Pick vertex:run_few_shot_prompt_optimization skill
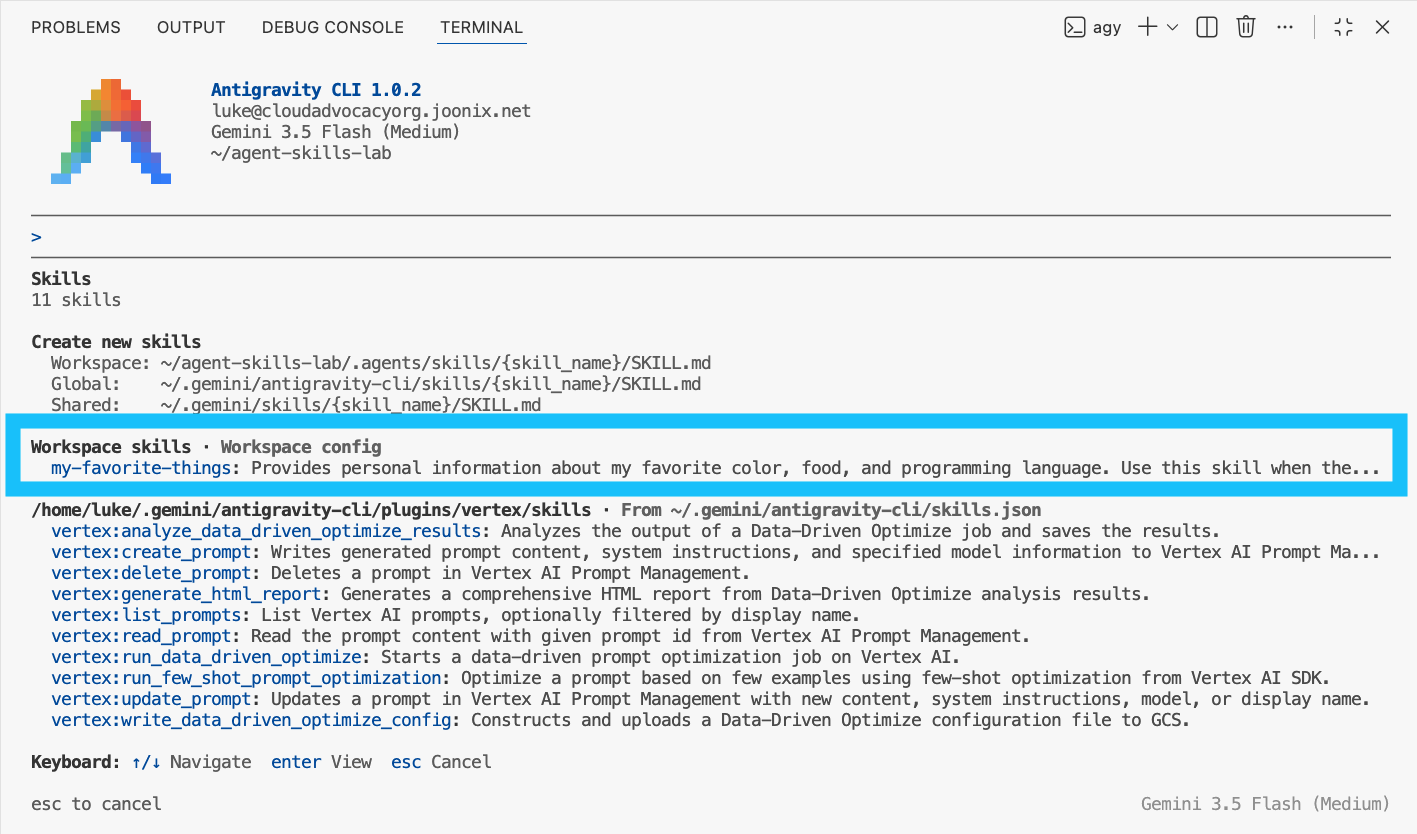The image size is (1417, 834). click(x=246, y=678)
